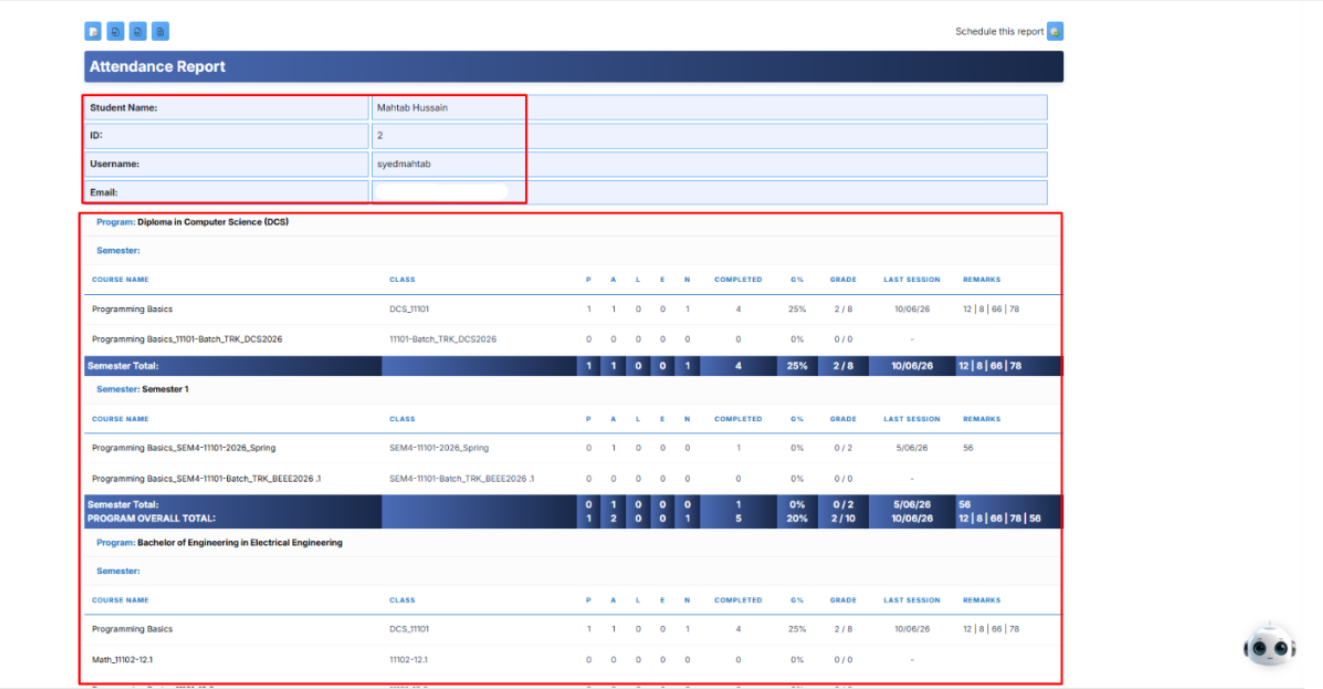The width and height of the screenshot is (1323, 689).
Task: Click the Email: label
Action: pyautogui.click(x=104, y=192)
